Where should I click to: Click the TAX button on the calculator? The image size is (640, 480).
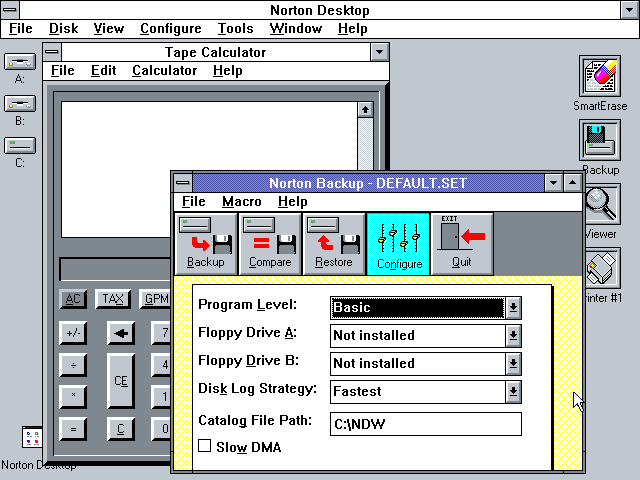(113, 299)
